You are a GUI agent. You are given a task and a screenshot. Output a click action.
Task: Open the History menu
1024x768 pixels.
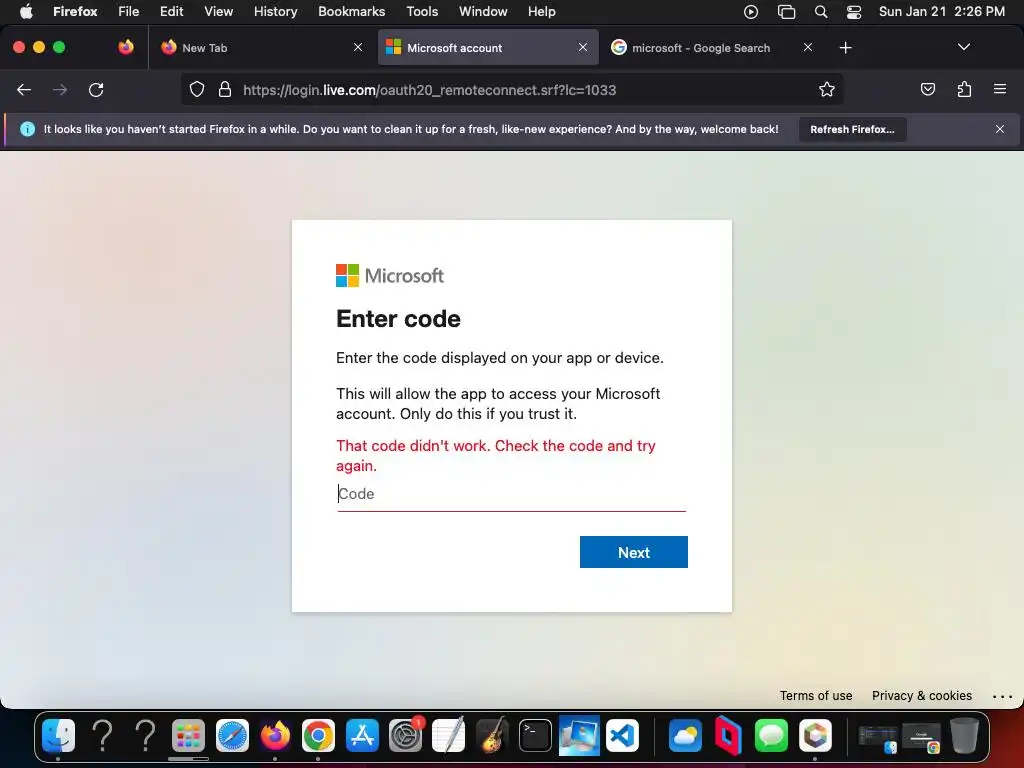pos(275,11)
